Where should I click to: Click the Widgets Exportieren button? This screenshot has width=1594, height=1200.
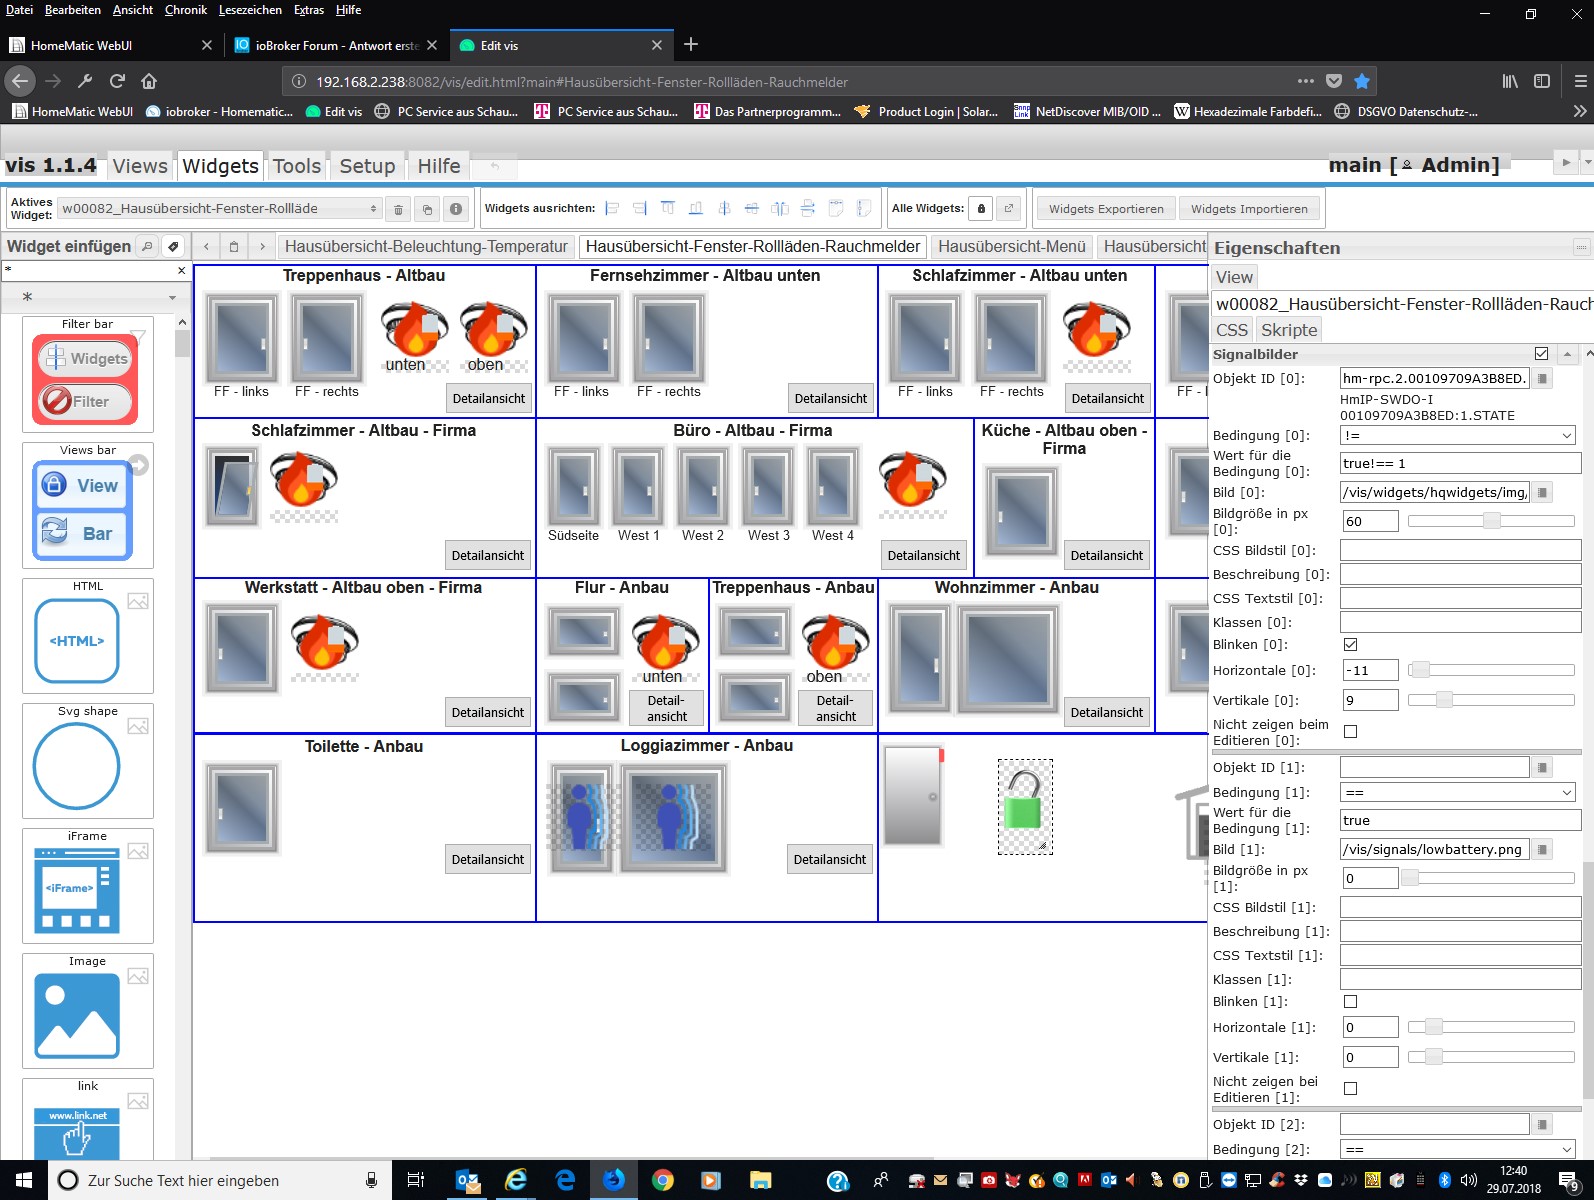tap(1105, 209)
